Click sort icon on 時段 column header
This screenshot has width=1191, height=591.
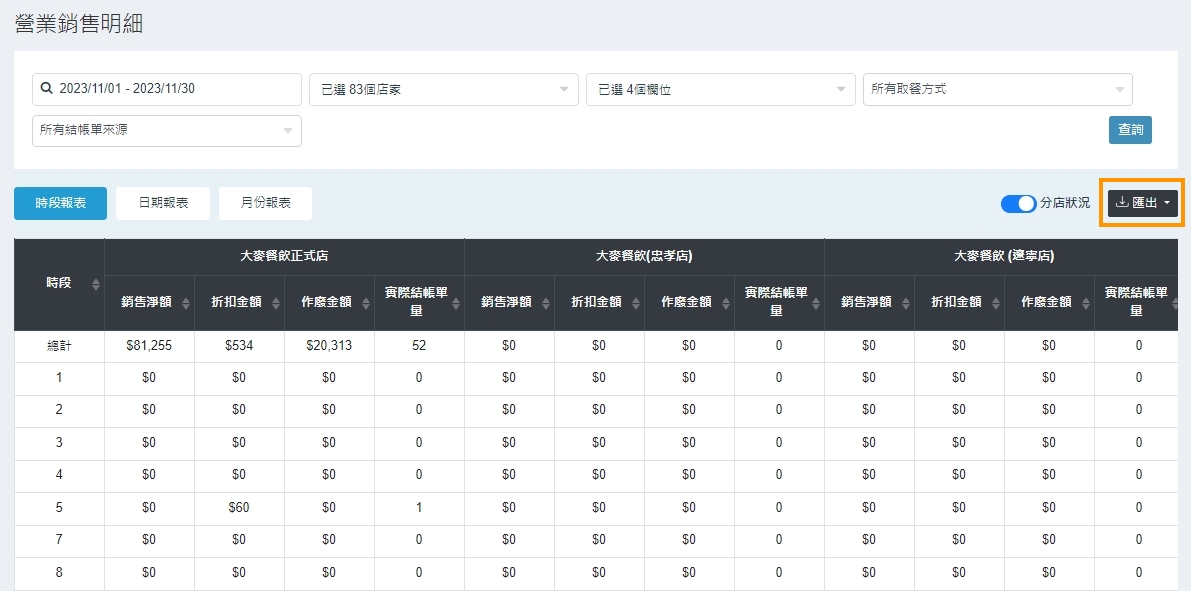point(96,284)
